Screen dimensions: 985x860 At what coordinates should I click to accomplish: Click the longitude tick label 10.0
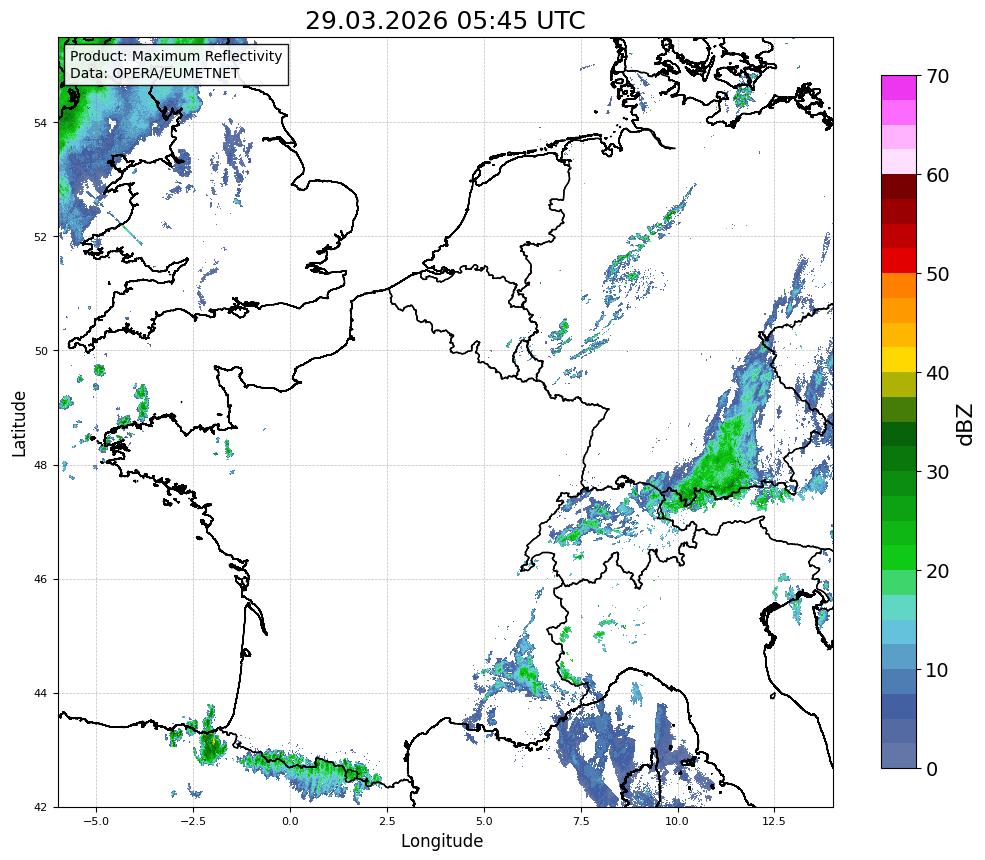[x=677, y=821]
